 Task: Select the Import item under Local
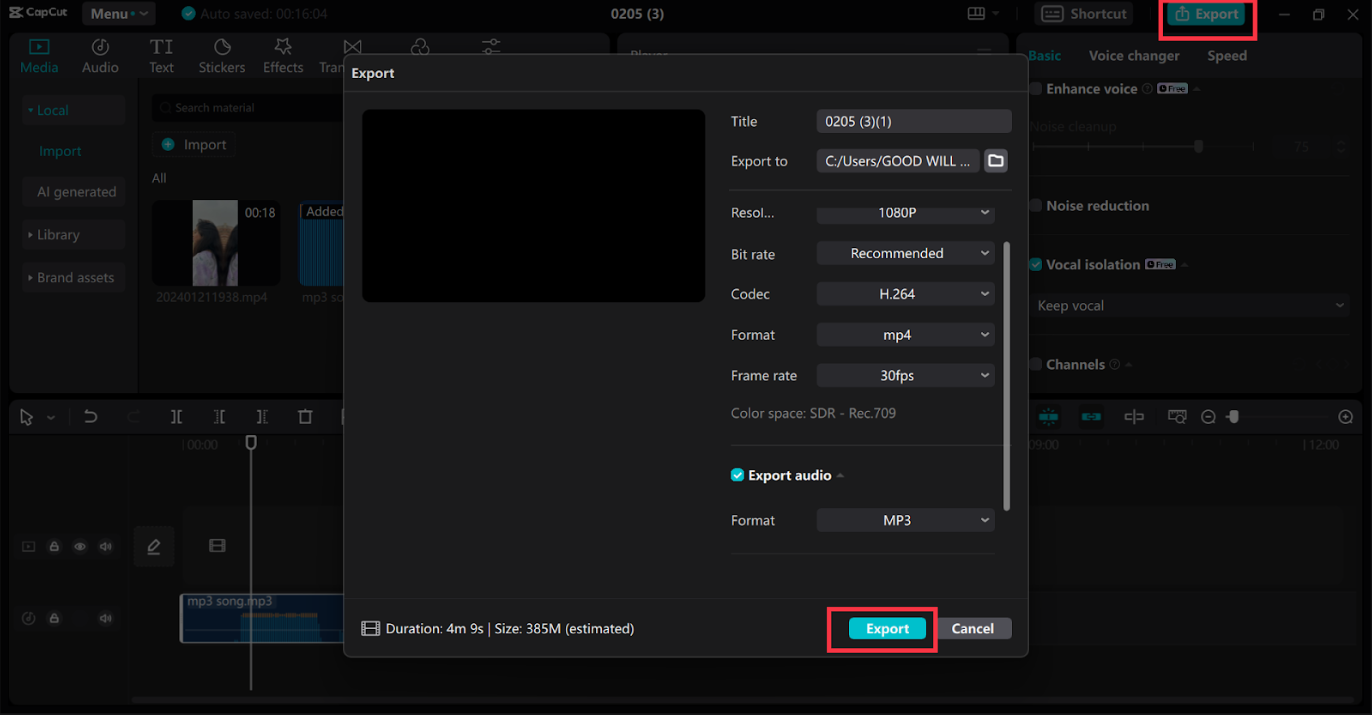(60, 152)
